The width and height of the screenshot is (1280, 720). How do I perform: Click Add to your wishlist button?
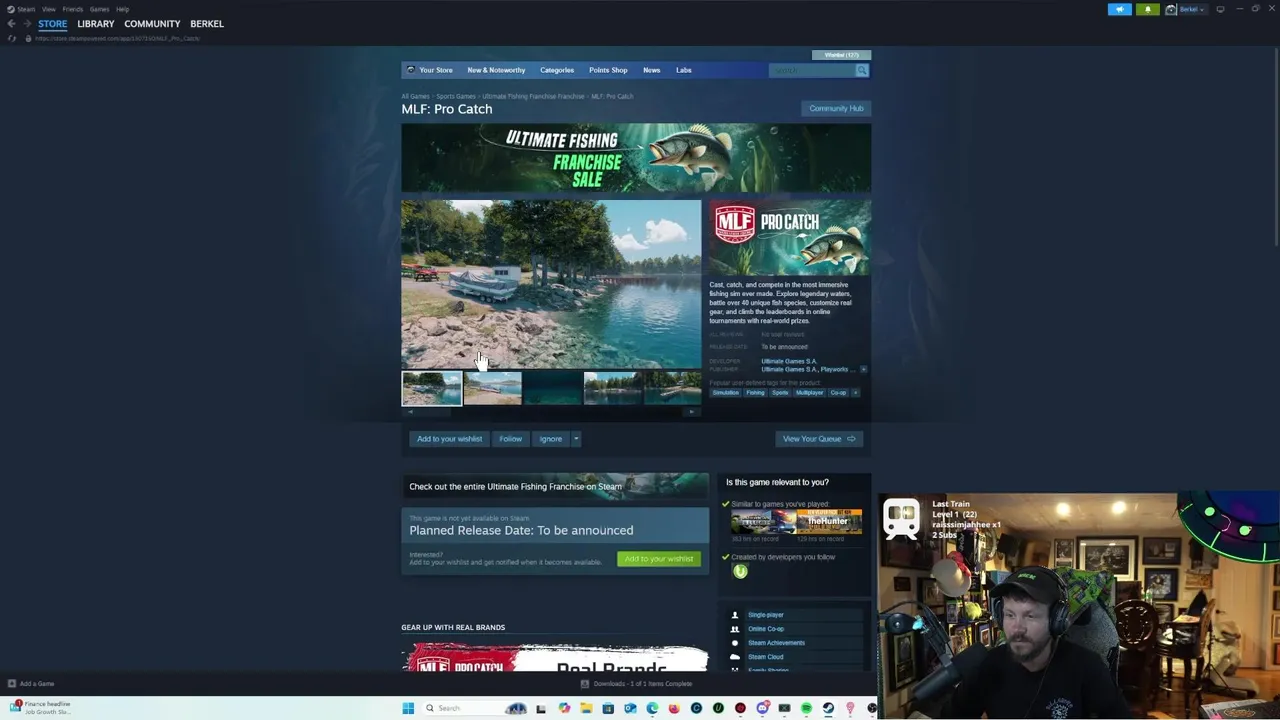click(x=449, y=439)
